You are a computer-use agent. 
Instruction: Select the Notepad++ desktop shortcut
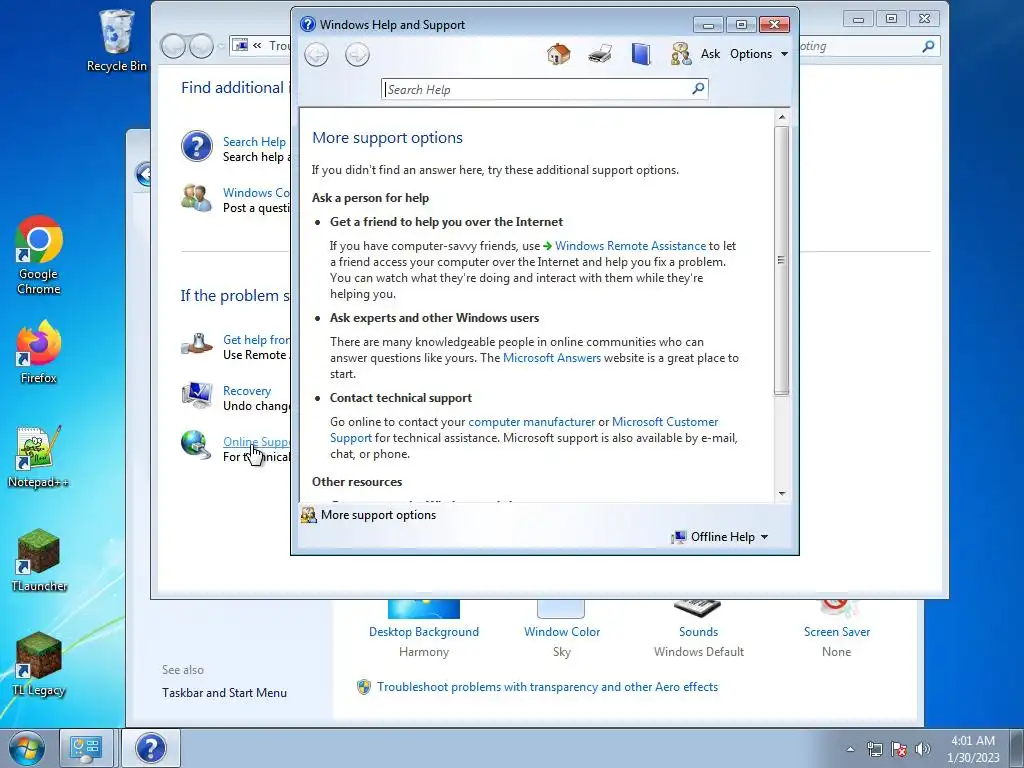[x=39, y=456]
